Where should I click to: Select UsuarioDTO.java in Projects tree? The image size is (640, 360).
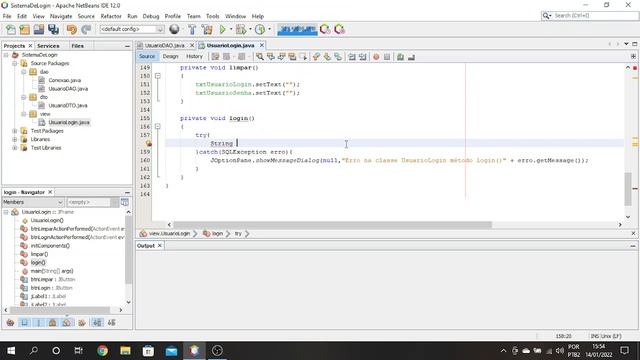tap(68, 106)
